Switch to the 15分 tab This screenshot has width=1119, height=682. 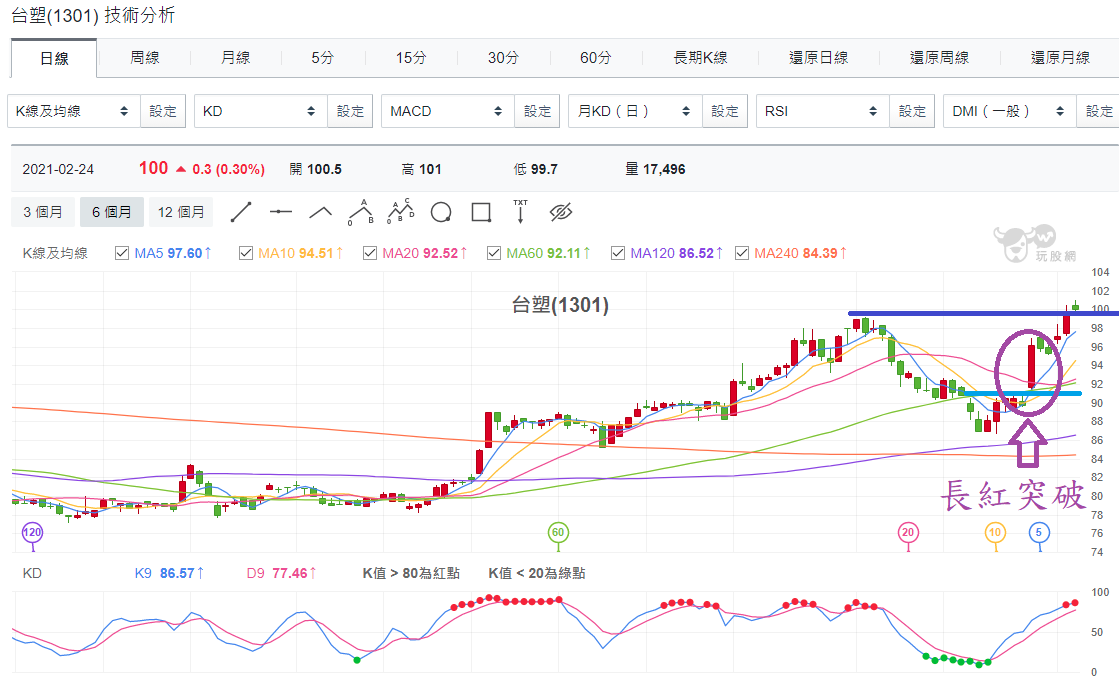click(x=411, y=58)
